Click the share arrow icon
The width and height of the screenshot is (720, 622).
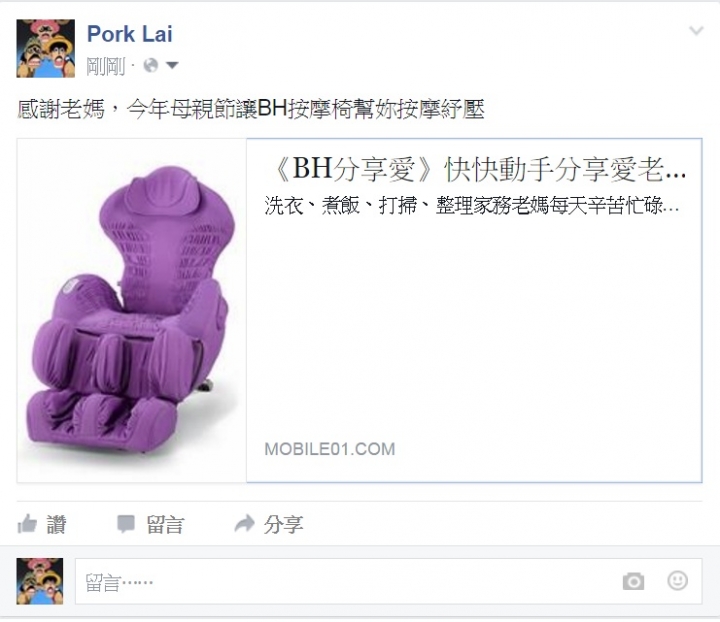pyautogui.click(x=244, y=523)
